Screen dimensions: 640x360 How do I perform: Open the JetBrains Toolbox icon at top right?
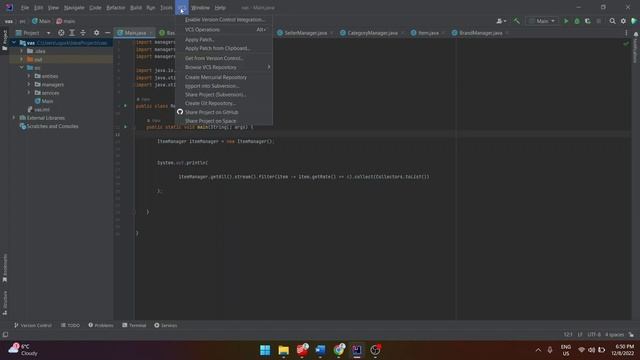point(634,21)
